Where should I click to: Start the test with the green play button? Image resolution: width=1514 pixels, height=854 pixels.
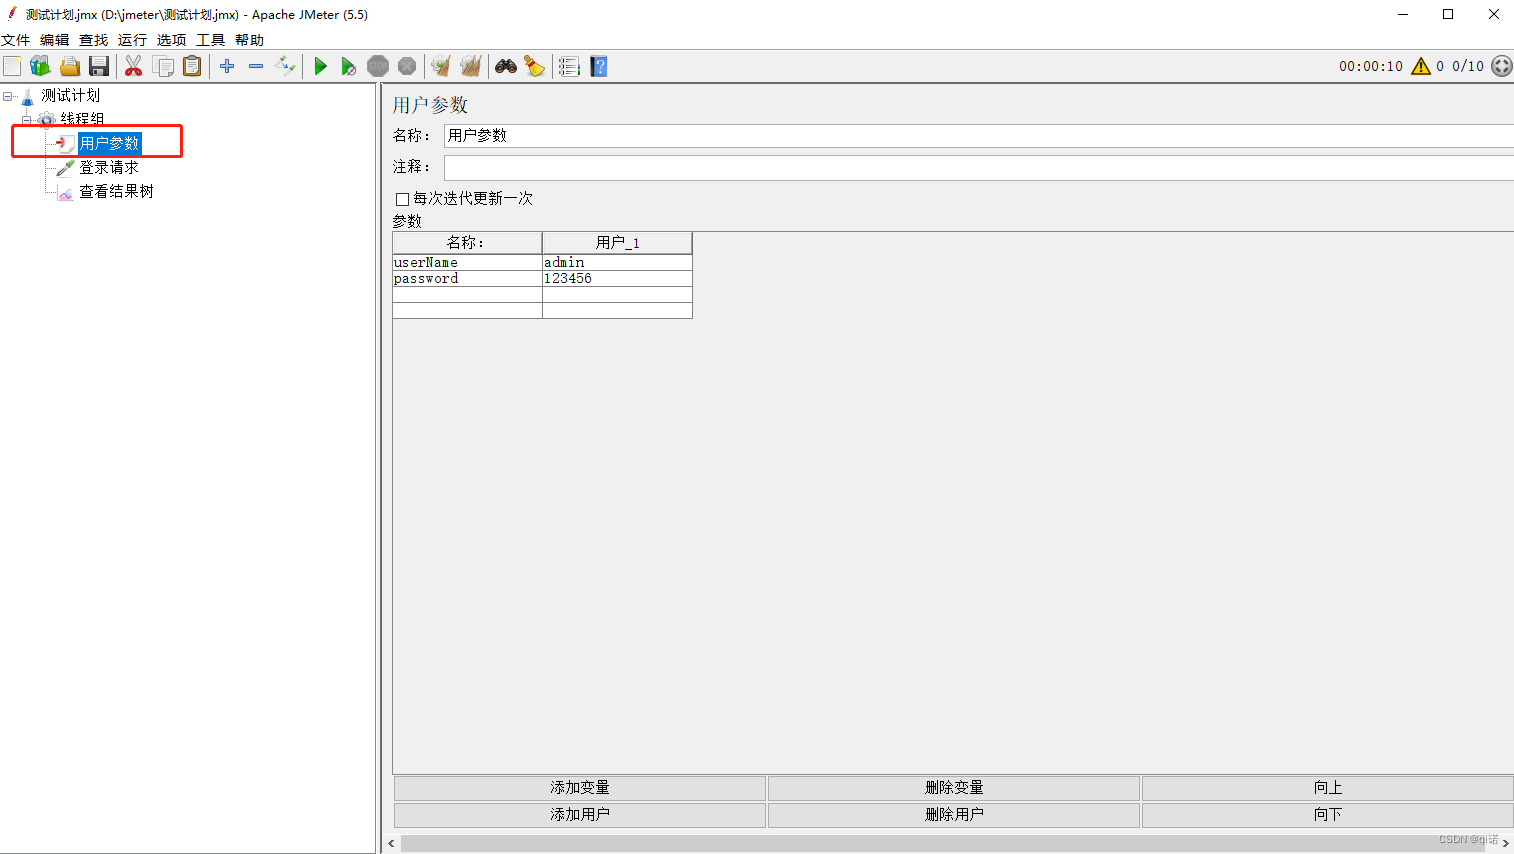point(320,66)
